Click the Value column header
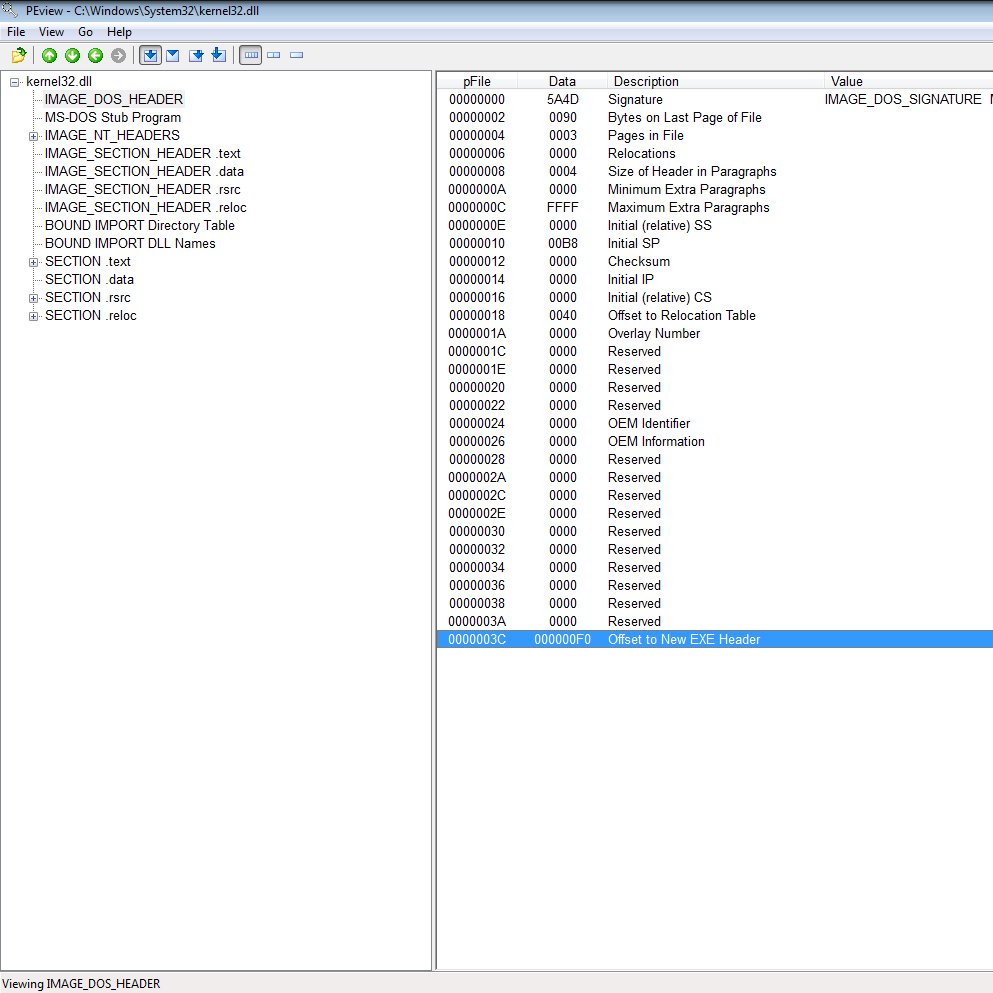The image size is (993, 993). point(909,81)
